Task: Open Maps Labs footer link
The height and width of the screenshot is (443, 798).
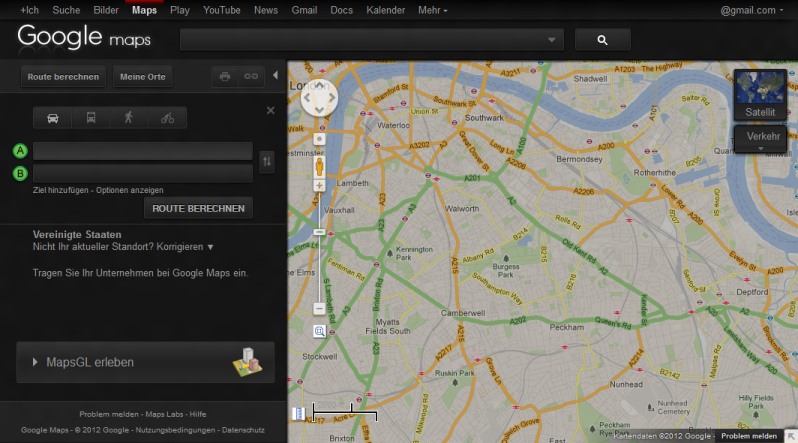Action: (164, 414)
